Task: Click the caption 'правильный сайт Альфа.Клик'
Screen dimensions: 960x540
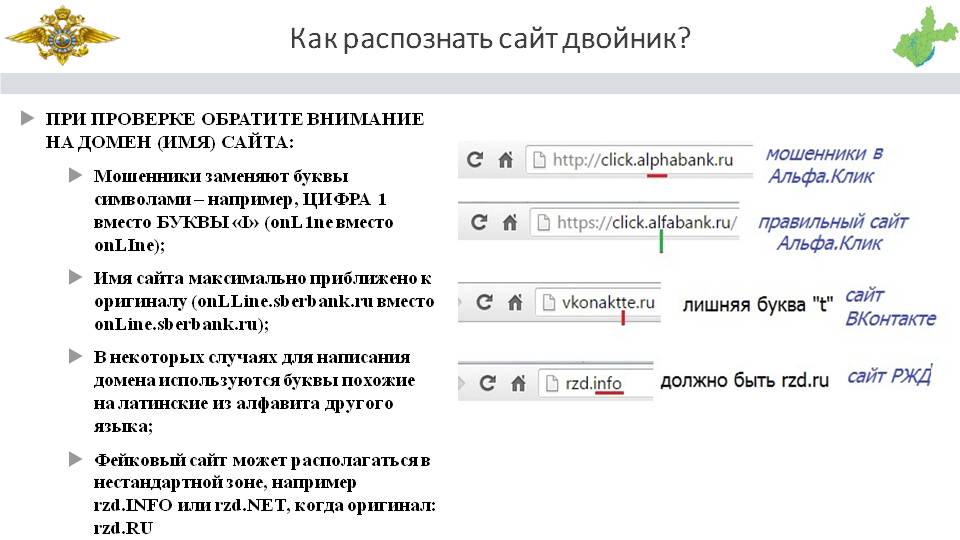Action: click(833, 233)
